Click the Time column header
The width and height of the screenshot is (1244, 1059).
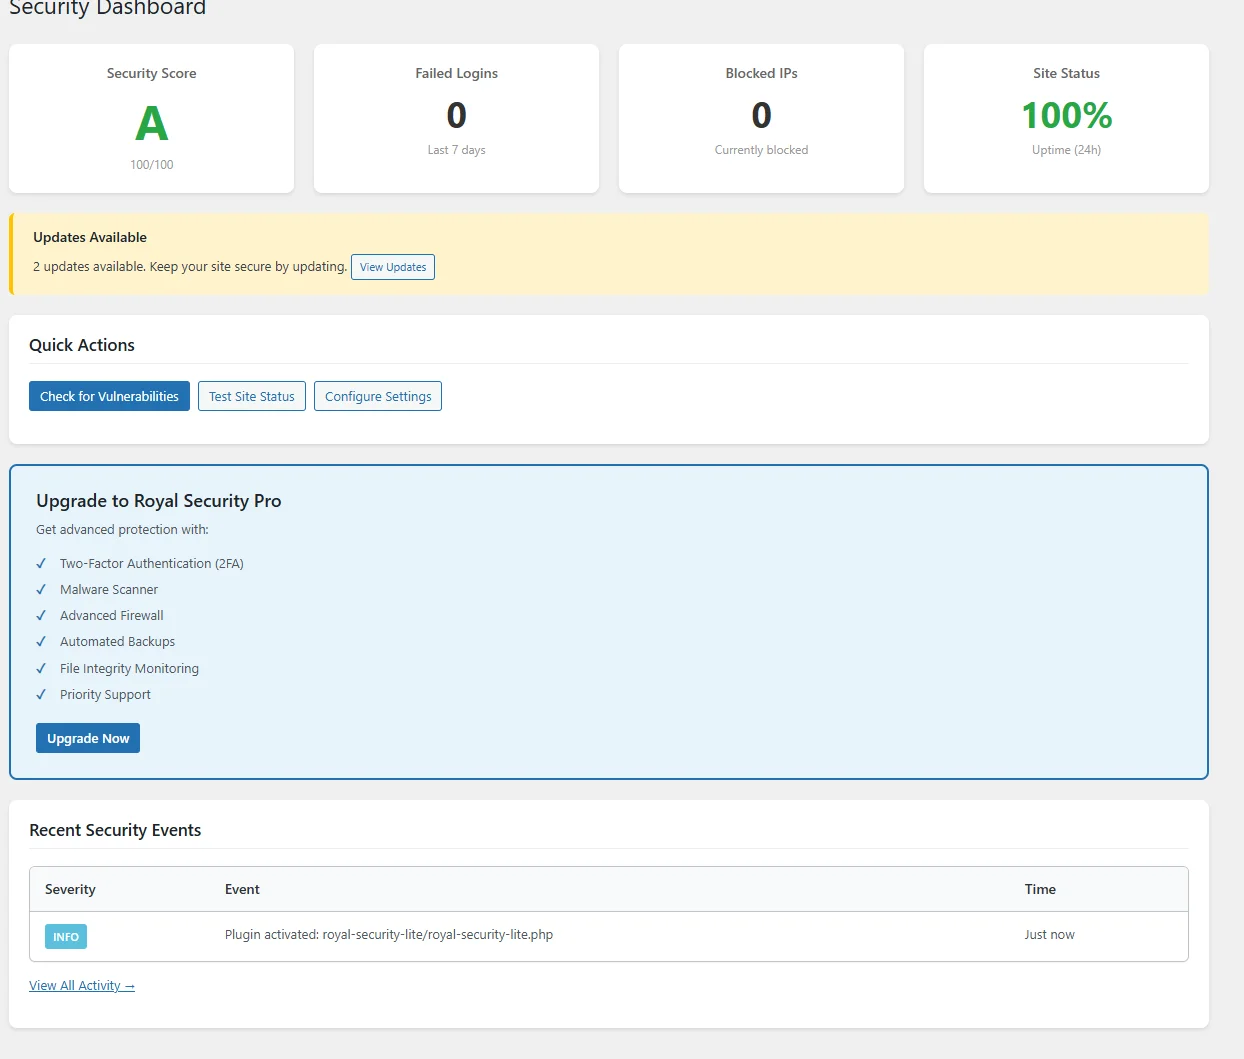[x=1040, y=889]
